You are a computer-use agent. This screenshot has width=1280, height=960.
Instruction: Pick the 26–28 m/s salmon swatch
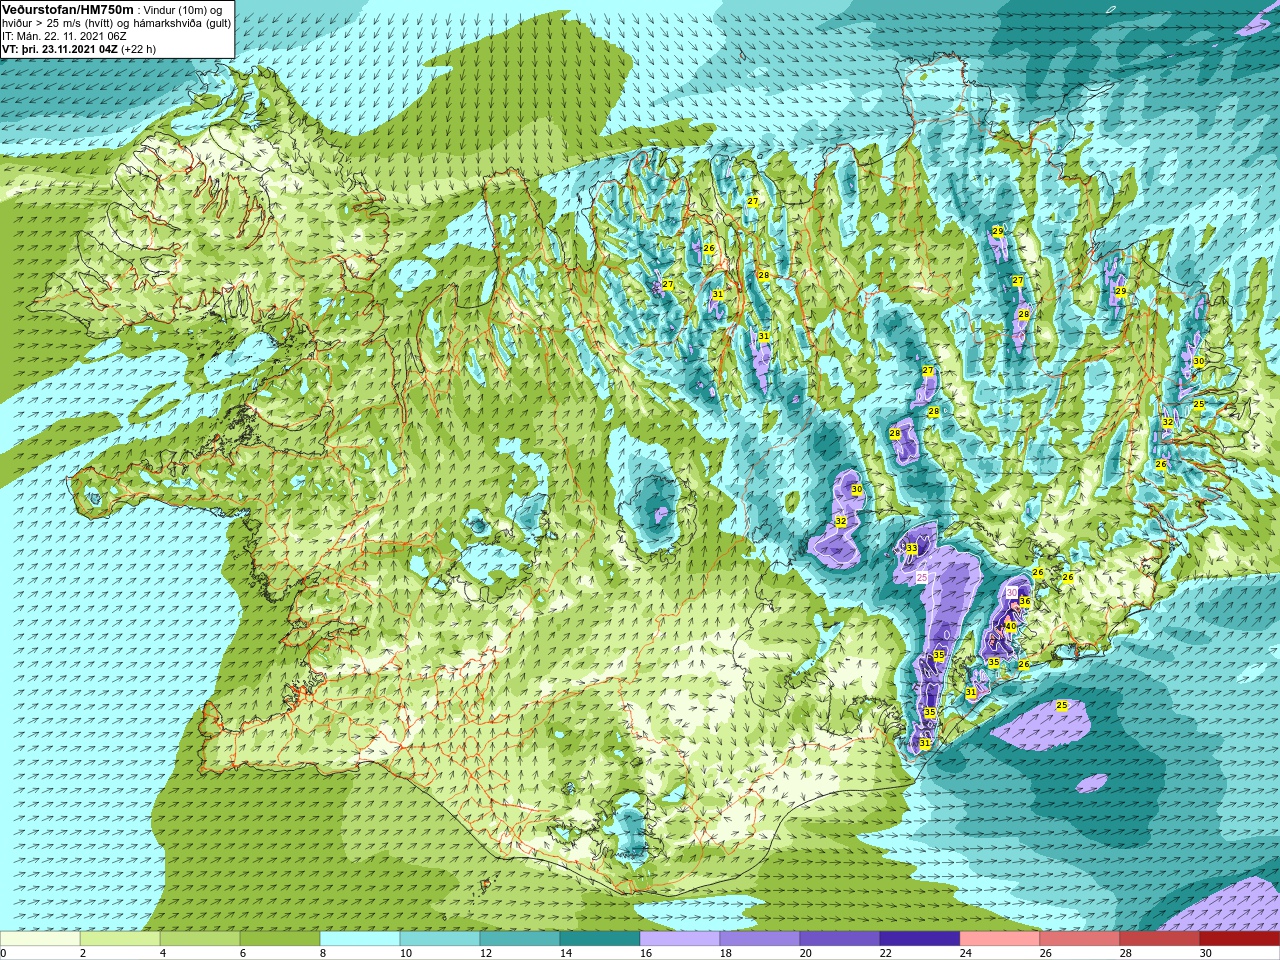(1080, 939)
